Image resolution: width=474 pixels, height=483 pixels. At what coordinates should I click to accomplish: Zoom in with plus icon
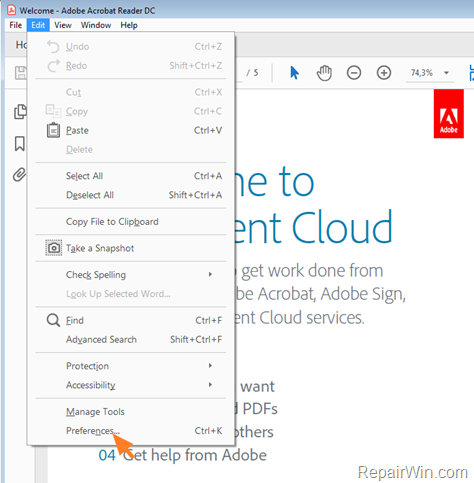(384, 73)
